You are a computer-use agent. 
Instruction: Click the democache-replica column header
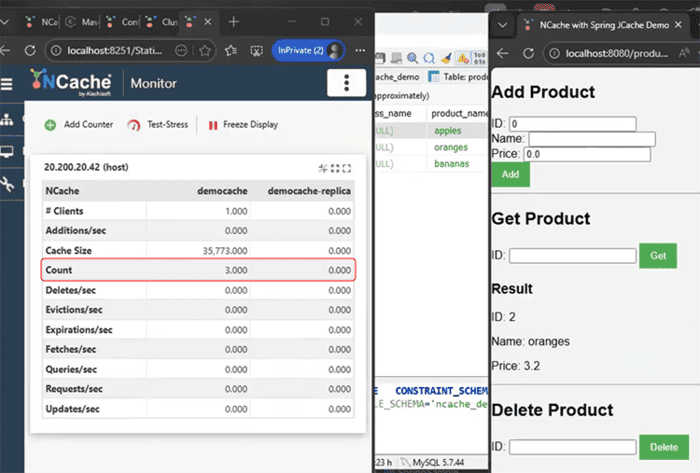[x=309, y=191]
